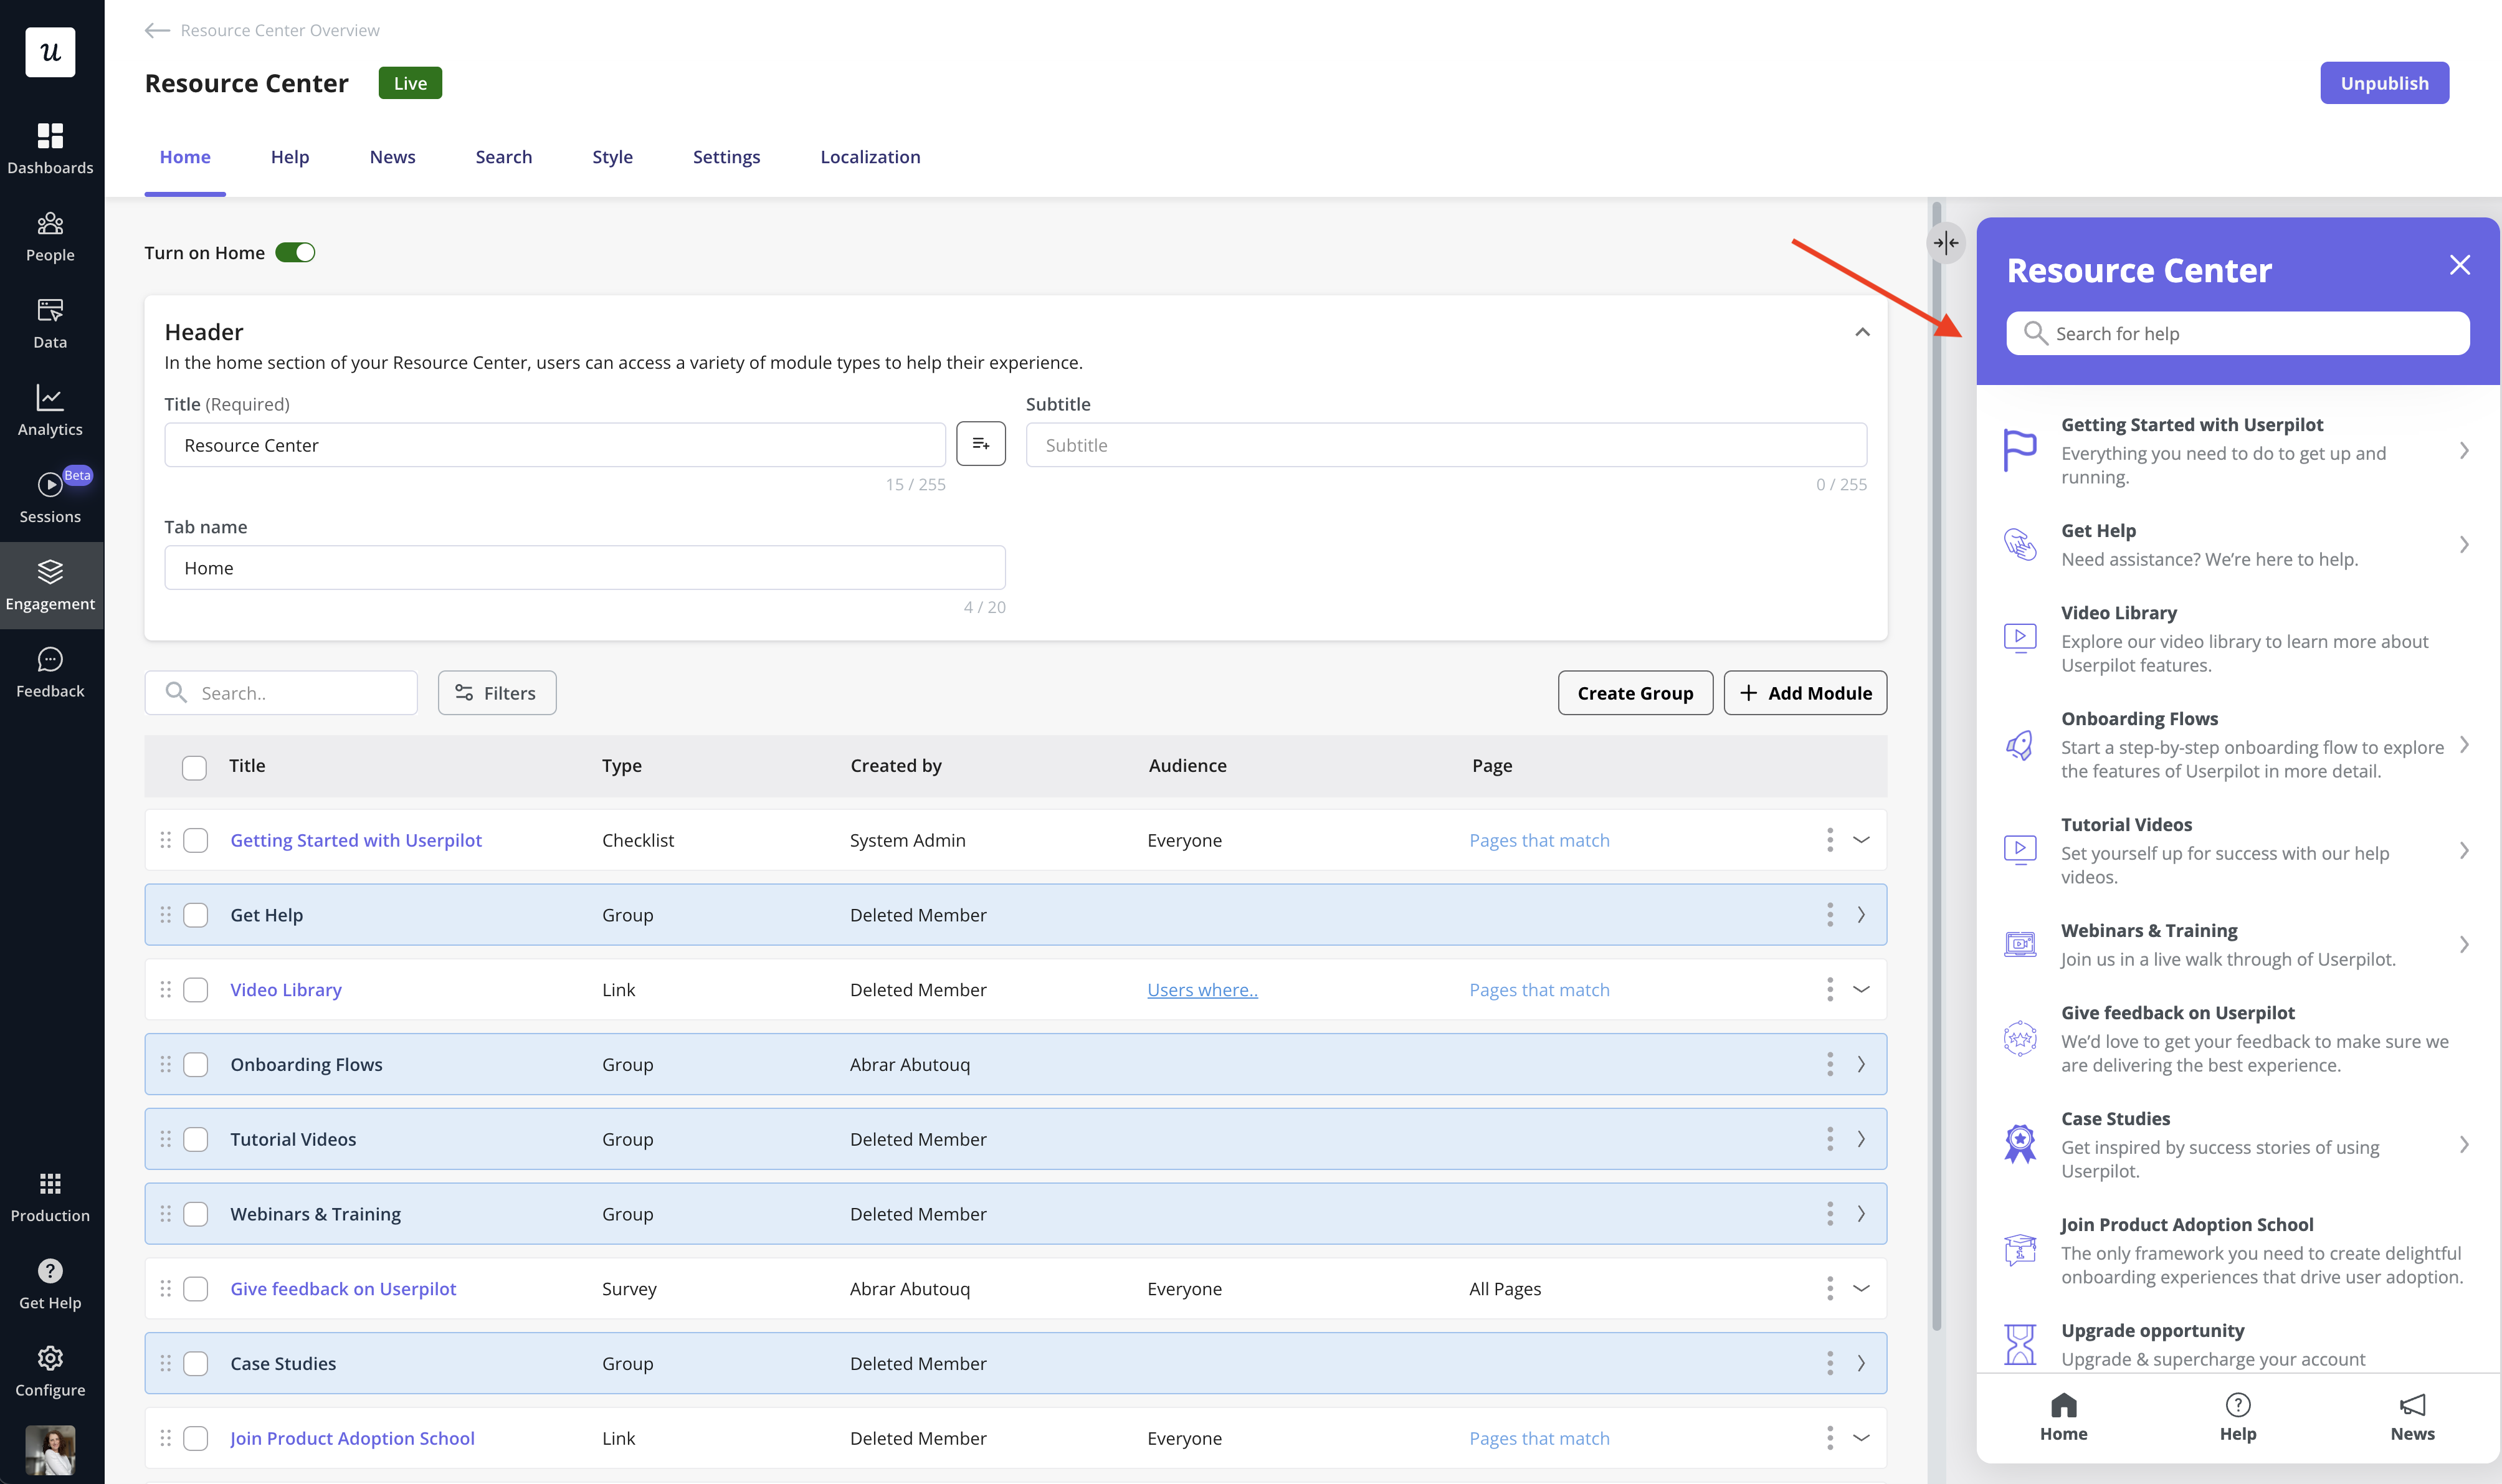This screenshot has width=2502, height=1484.
Task: Select the Tutorial Videos row checkbox
Action: tap(196, 1139)
